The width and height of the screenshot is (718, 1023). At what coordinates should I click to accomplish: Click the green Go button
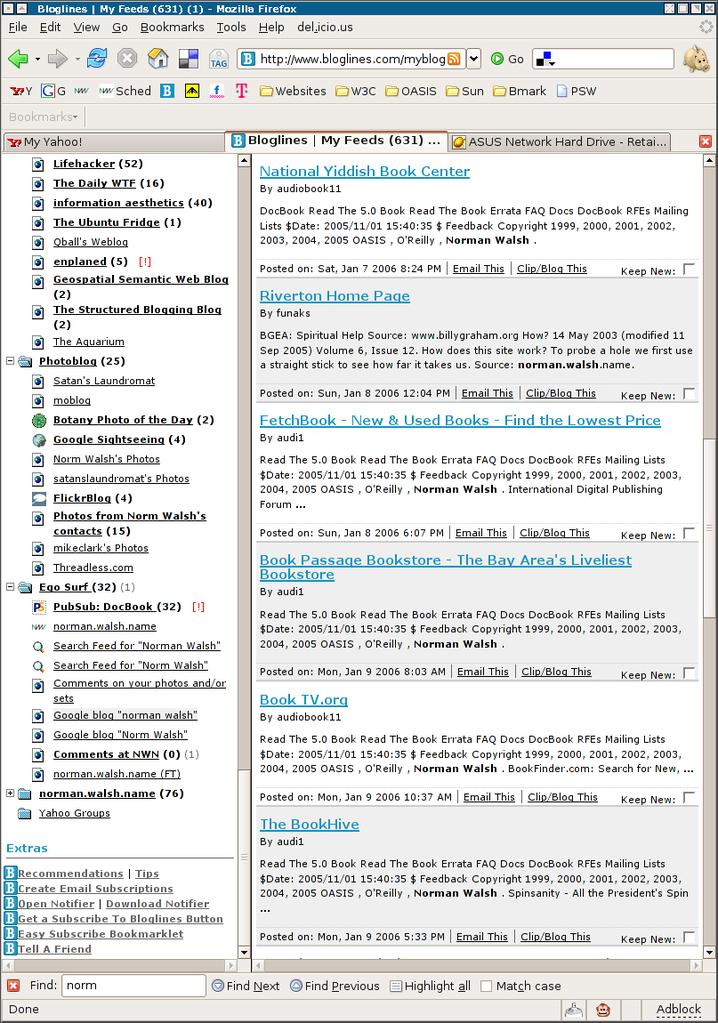pyautogui.click(x=507, y=59)
